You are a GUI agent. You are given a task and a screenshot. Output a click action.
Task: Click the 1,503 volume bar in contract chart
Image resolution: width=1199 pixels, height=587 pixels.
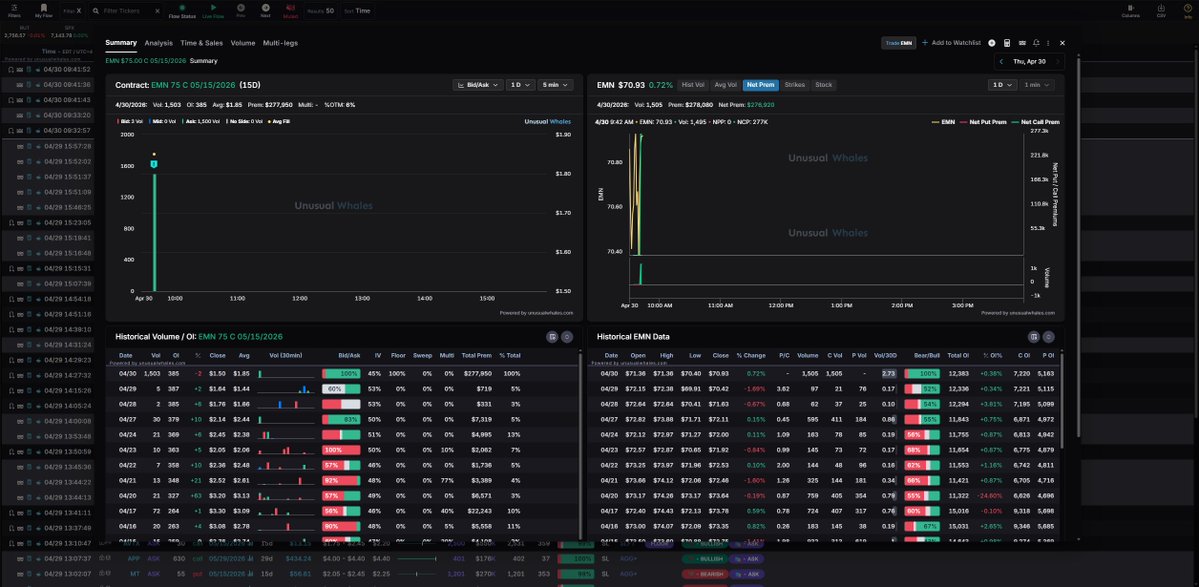[x=154, y=232]
